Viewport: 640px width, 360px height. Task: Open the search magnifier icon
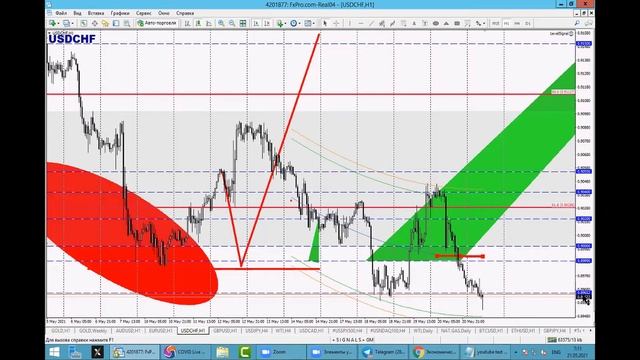coord(577,23)
